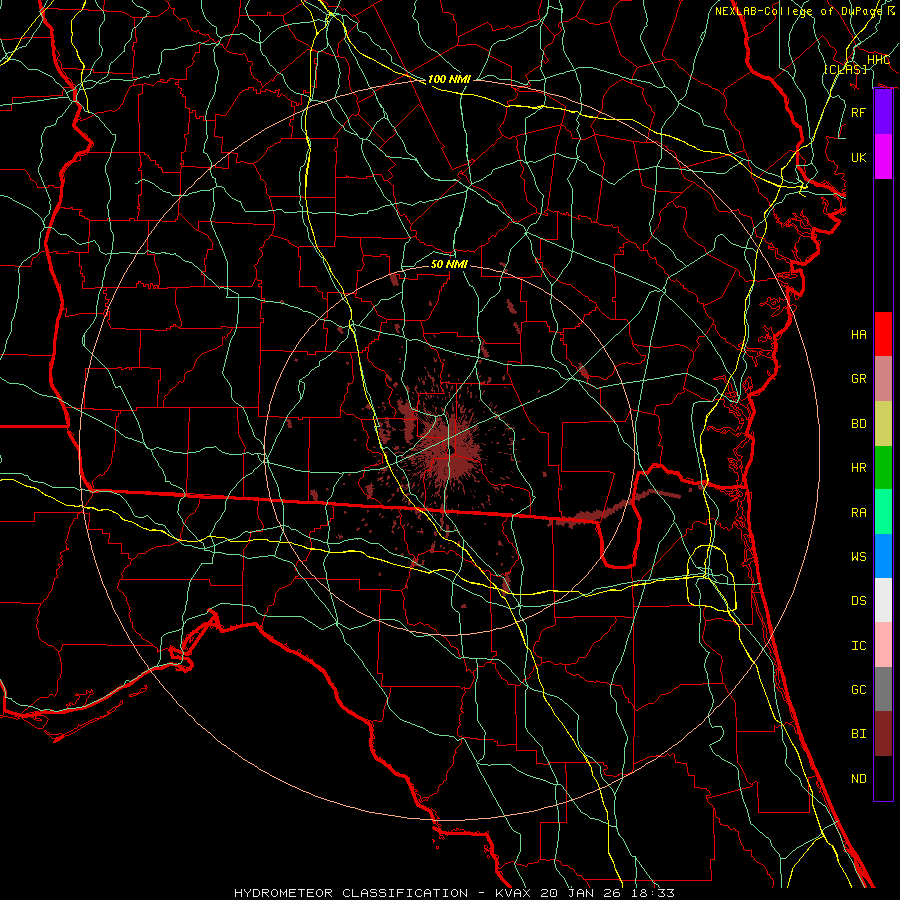Click the DS white legend swatch
Viewport: 900px width, 900px height.
(883, 600)
